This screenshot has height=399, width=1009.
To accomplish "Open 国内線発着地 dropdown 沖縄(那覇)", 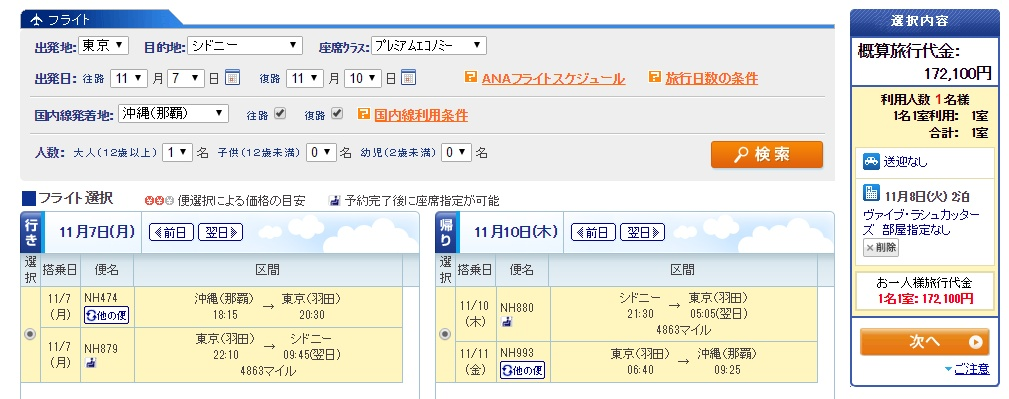I will click(x=173, y=114).
